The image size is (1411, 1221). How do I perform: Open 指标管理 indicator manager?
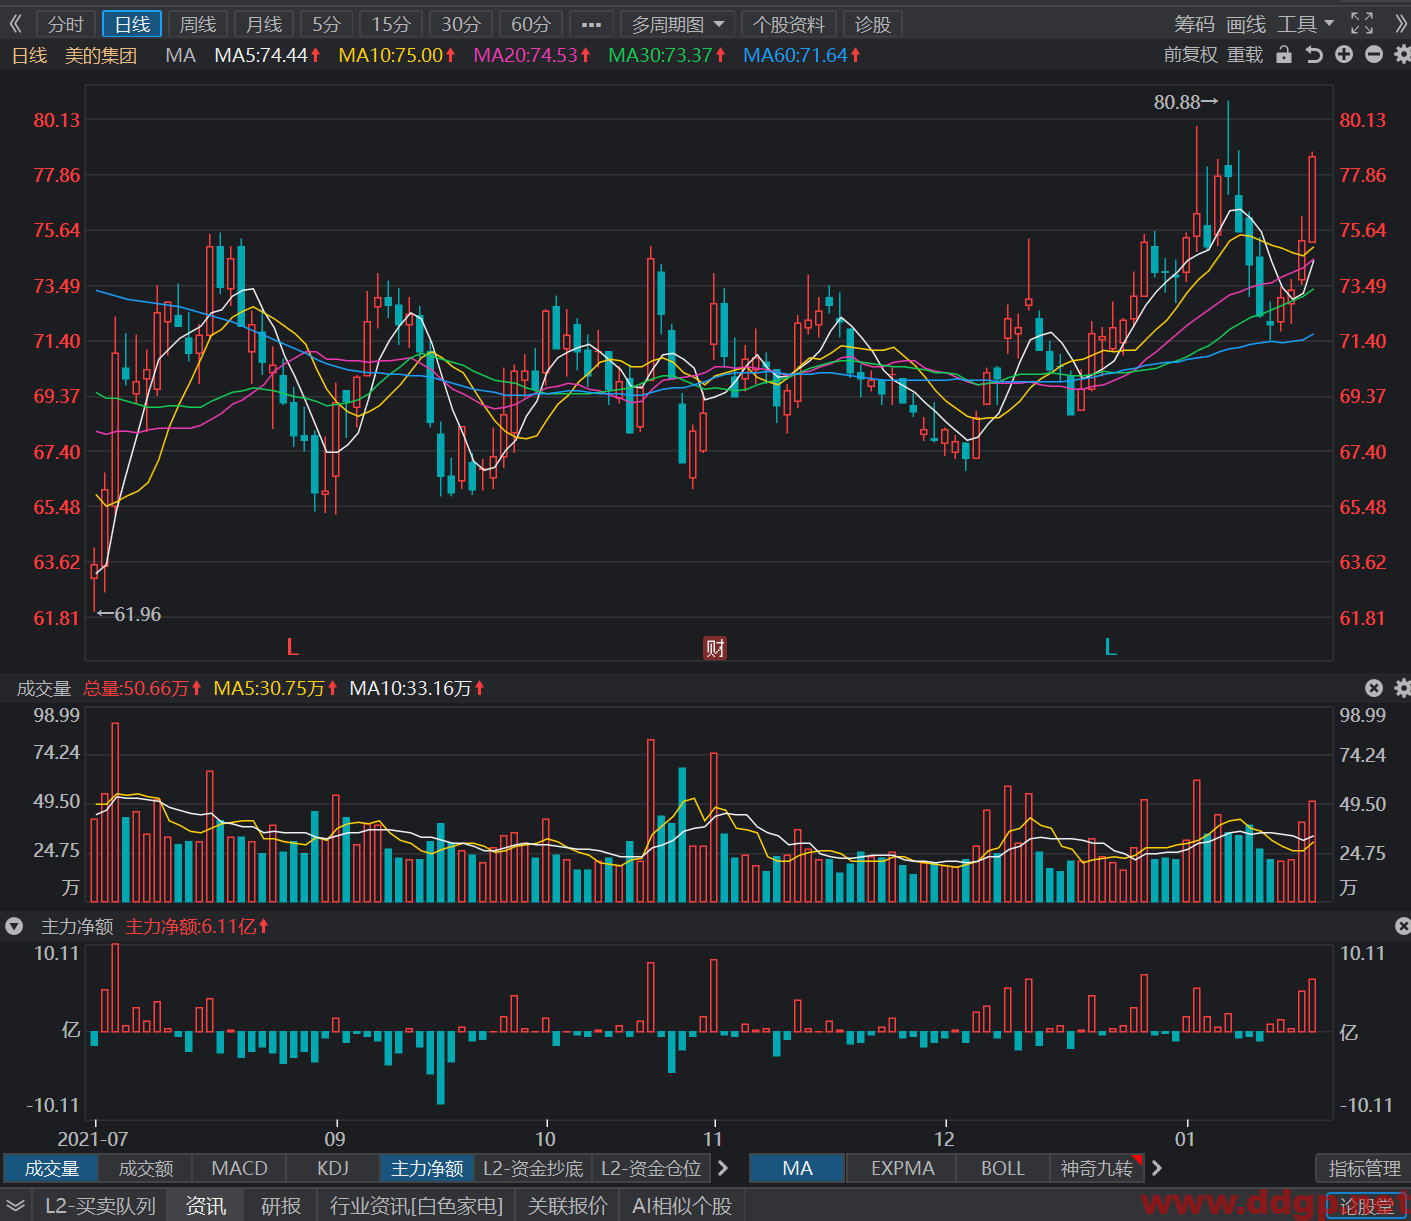pyautogui.click(x=1364, y=1168)
